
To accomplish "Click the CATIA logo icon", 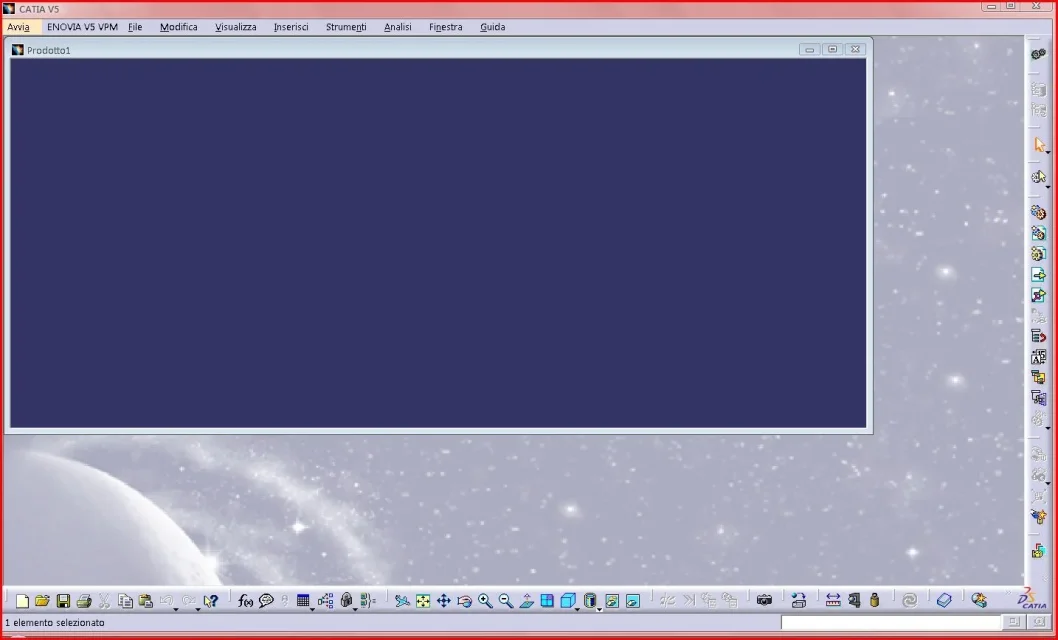I will pyautogui.click(x=1032, y=599).
